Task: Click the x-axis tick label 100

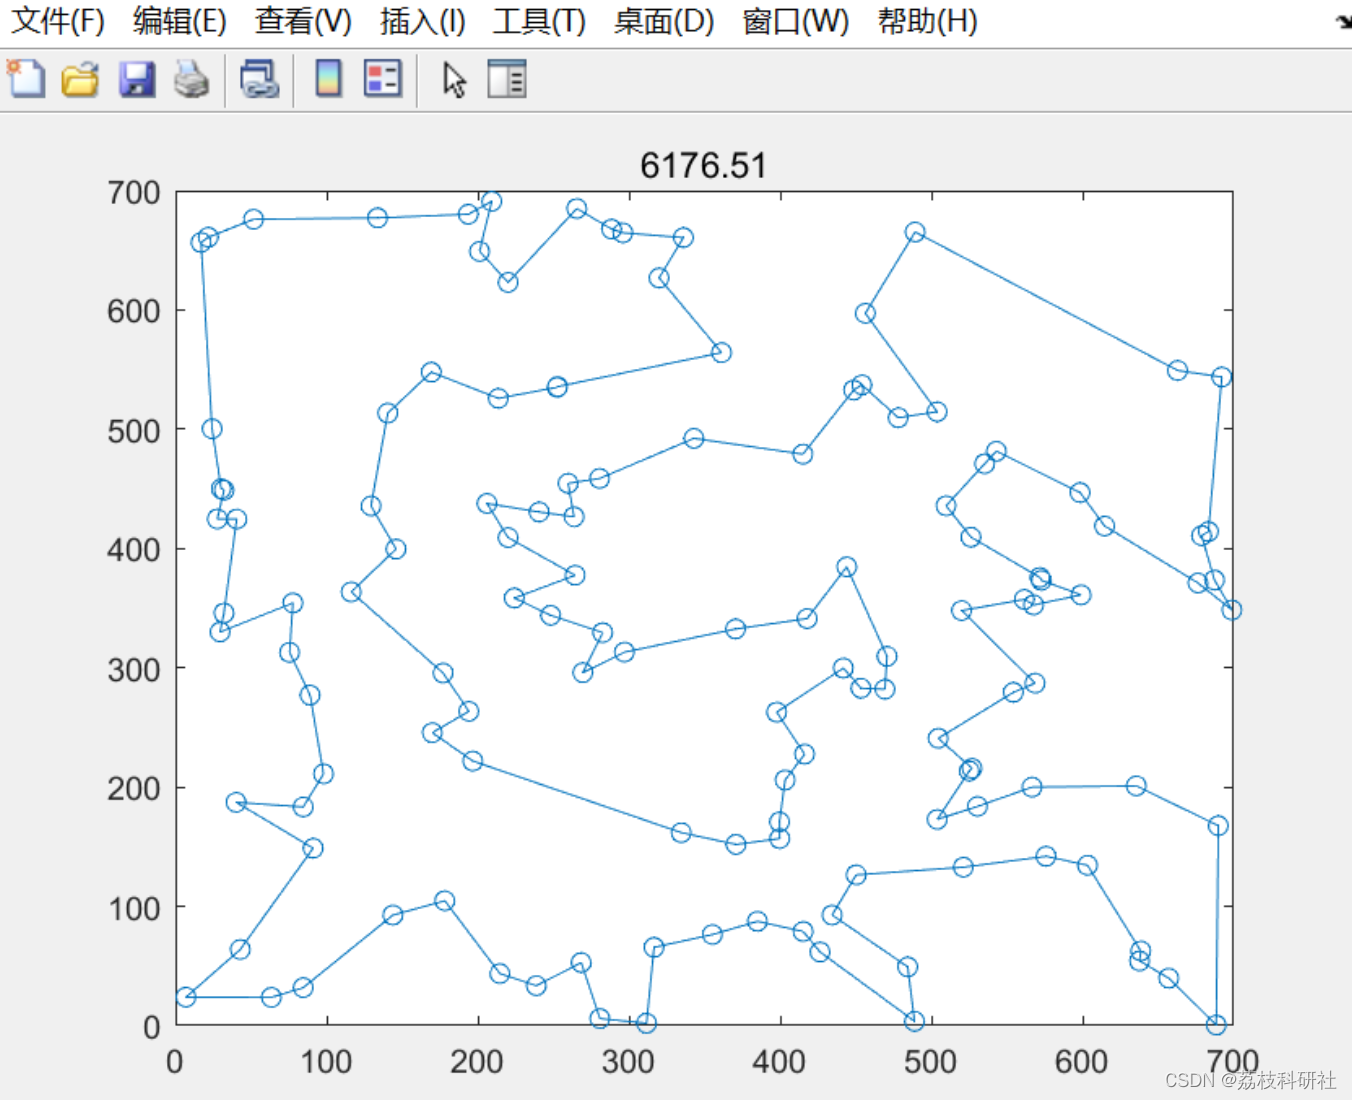Action: (x=326, y=1062)
